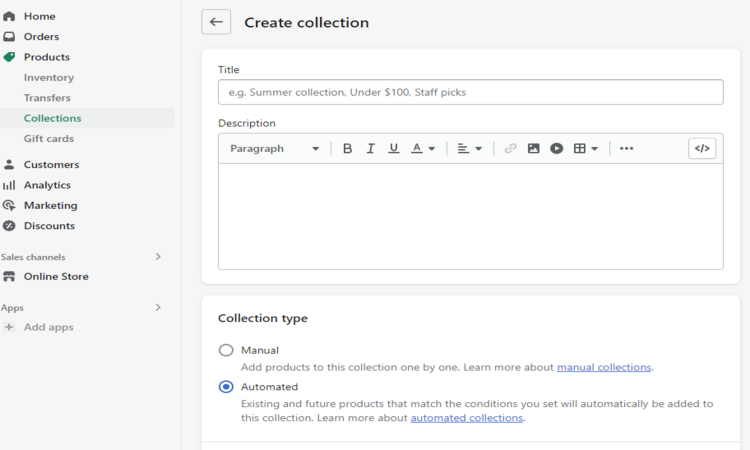750x450 pixels.
Task: Select the Manual collection type
Action: coord(226,350)
